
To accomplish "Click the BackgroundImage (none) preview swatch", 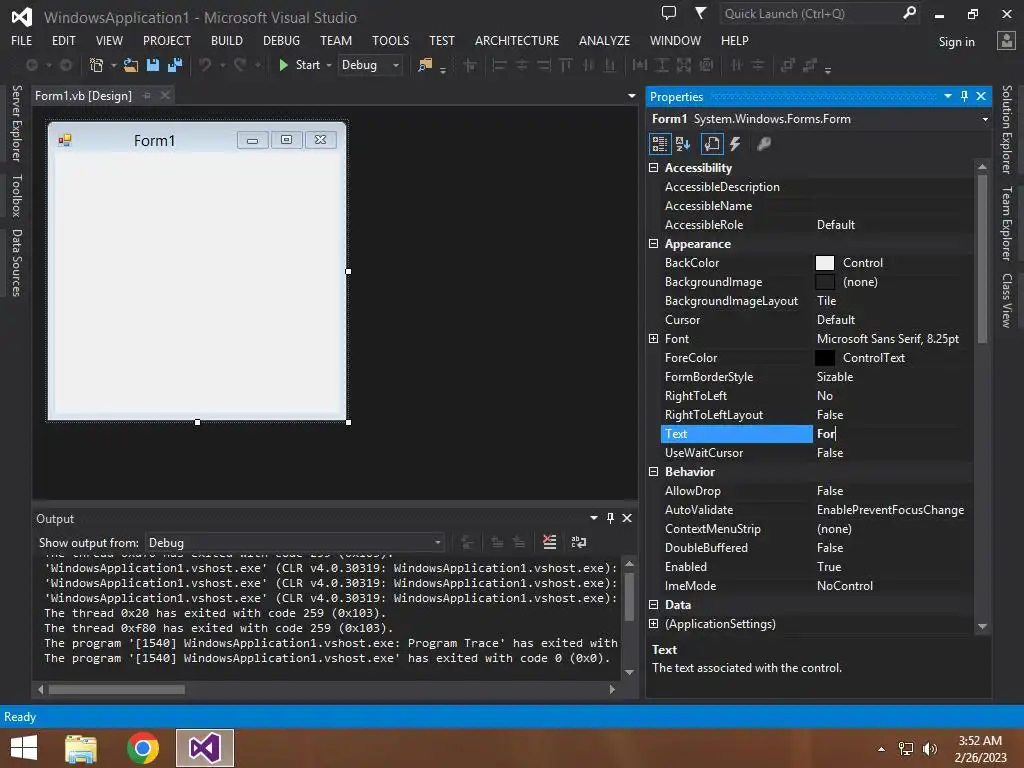I will pos(825,282).
